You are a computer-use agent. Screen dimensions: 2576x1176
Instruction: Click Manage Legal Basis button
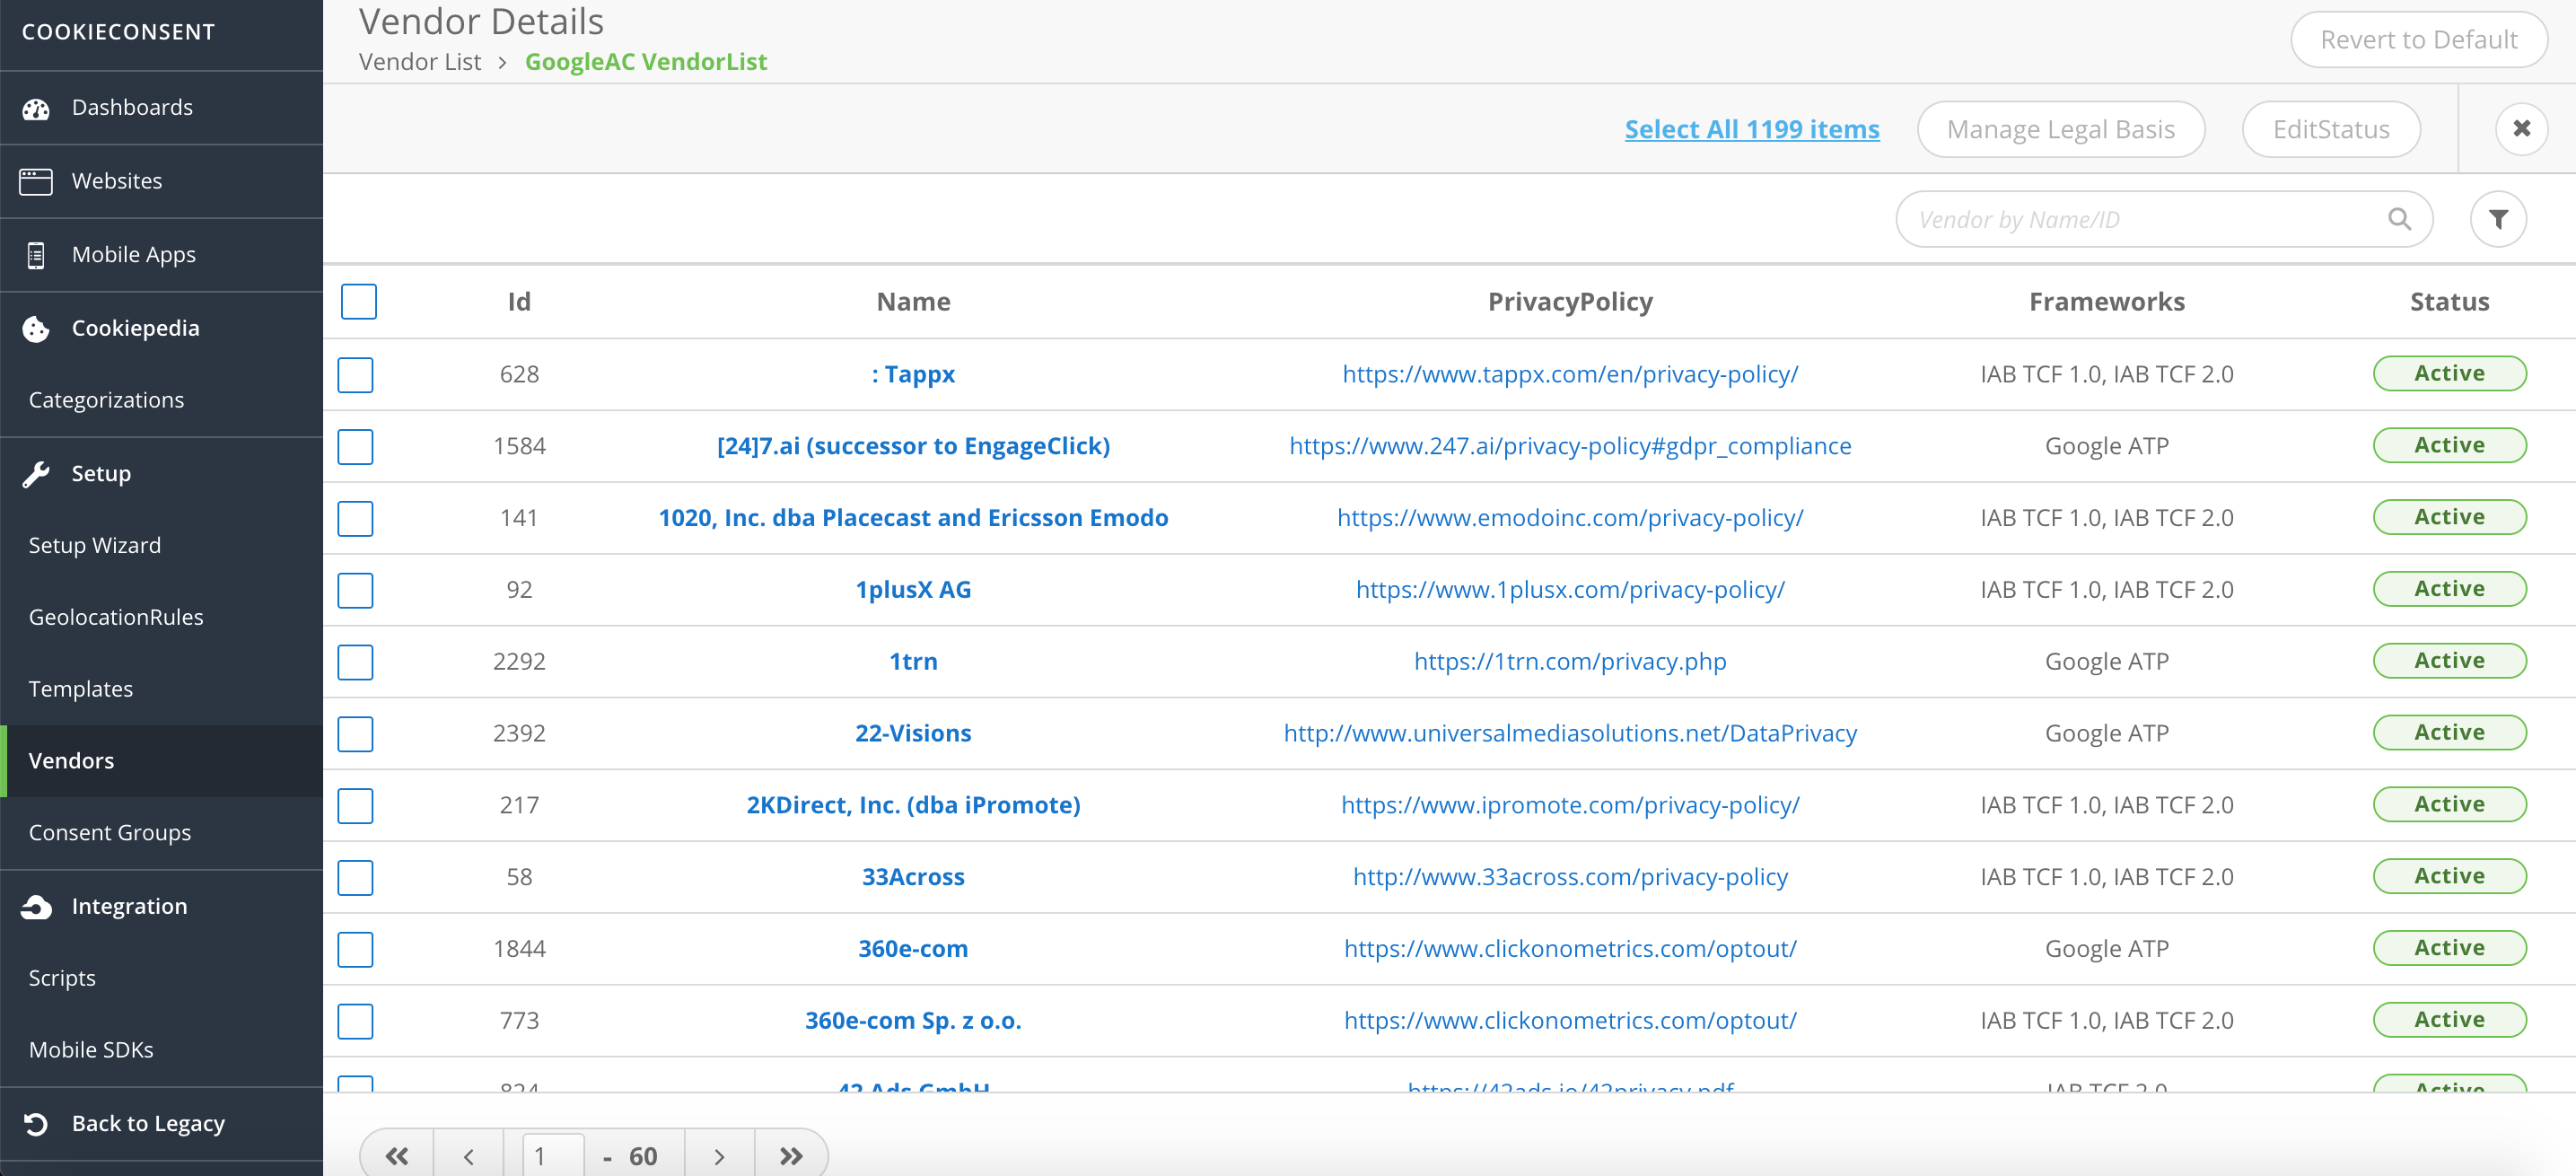click(2060, 129)
